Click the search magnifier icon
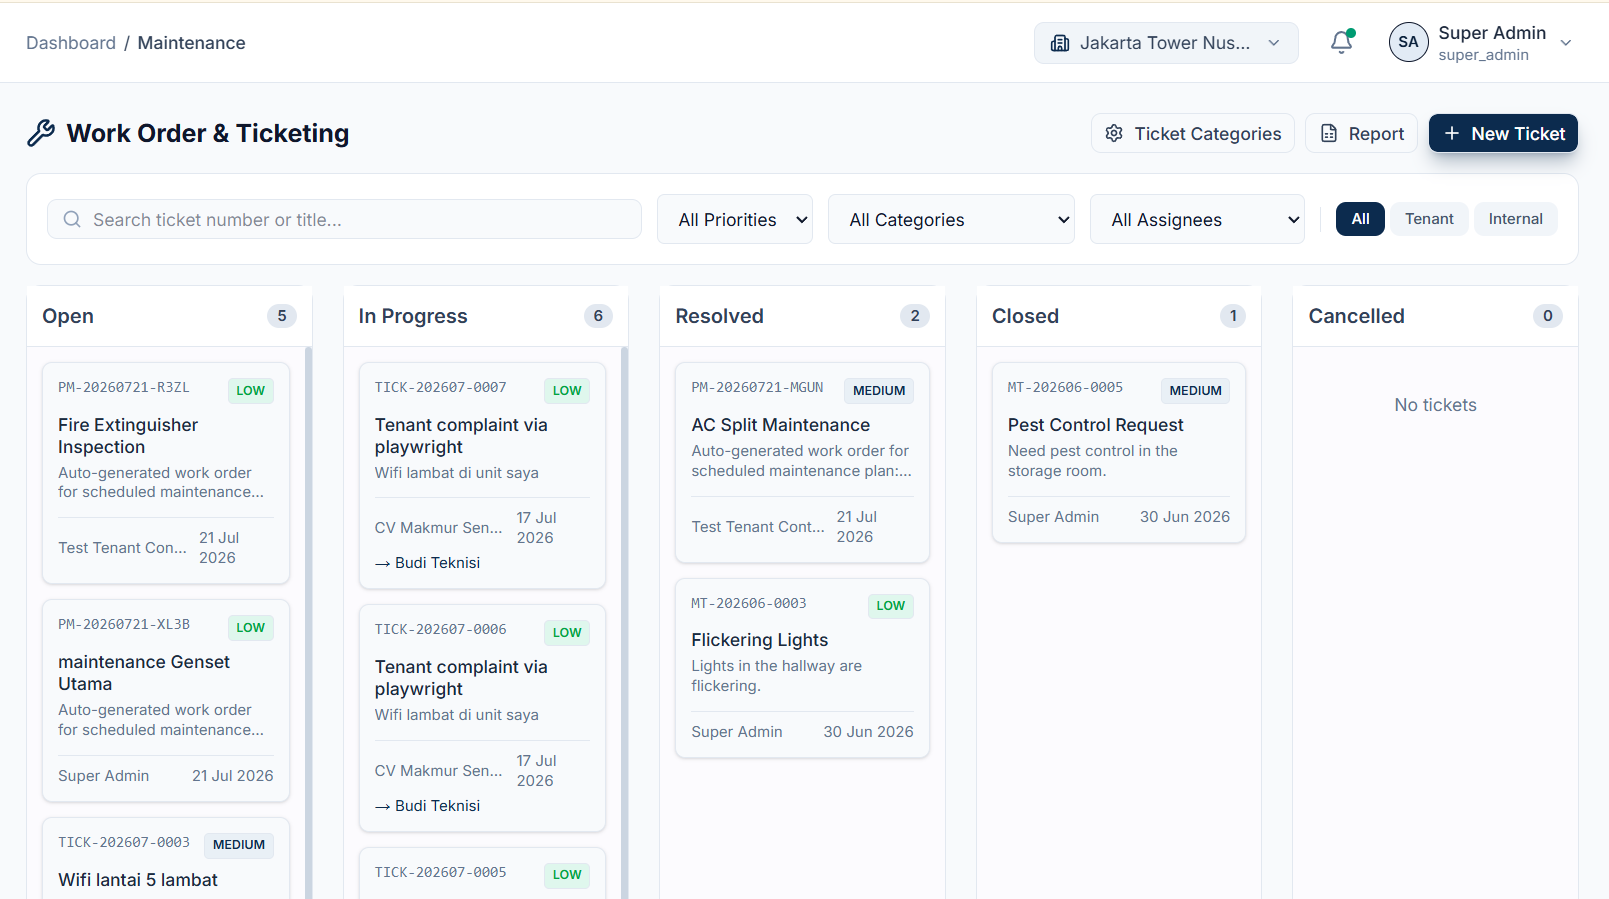This screenshot has width=1609, height=899. [72, 219]
